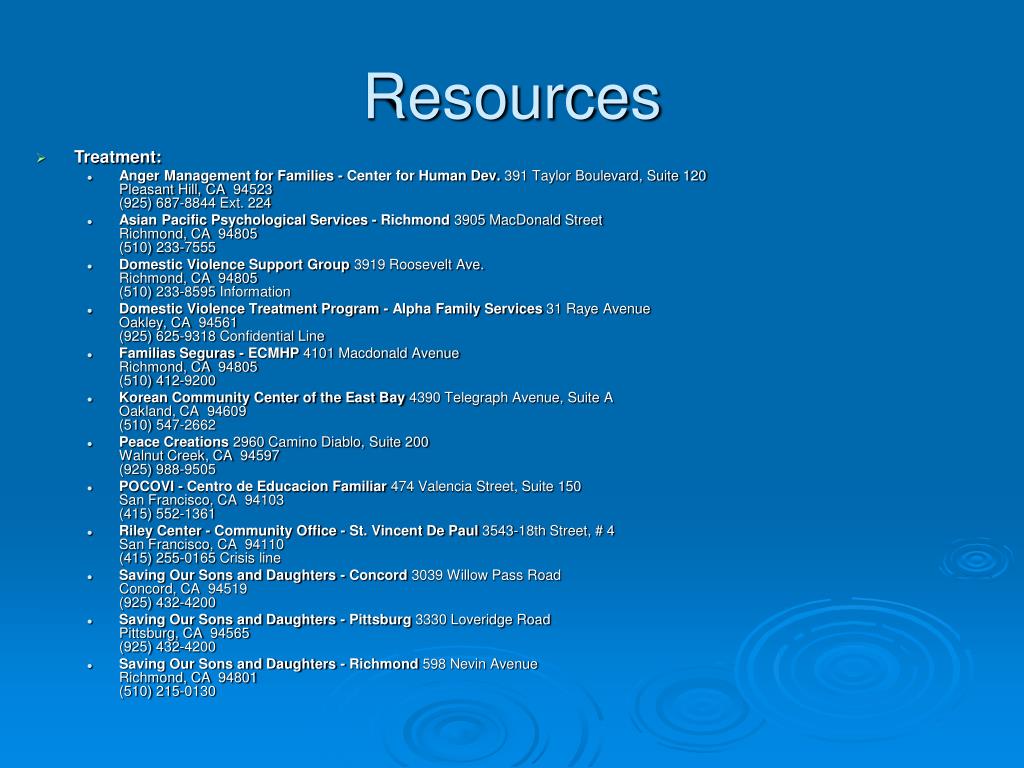Click address '3330 Loveridge Road'
Screen dimensions: 1024x768
[x=483, y=620]
